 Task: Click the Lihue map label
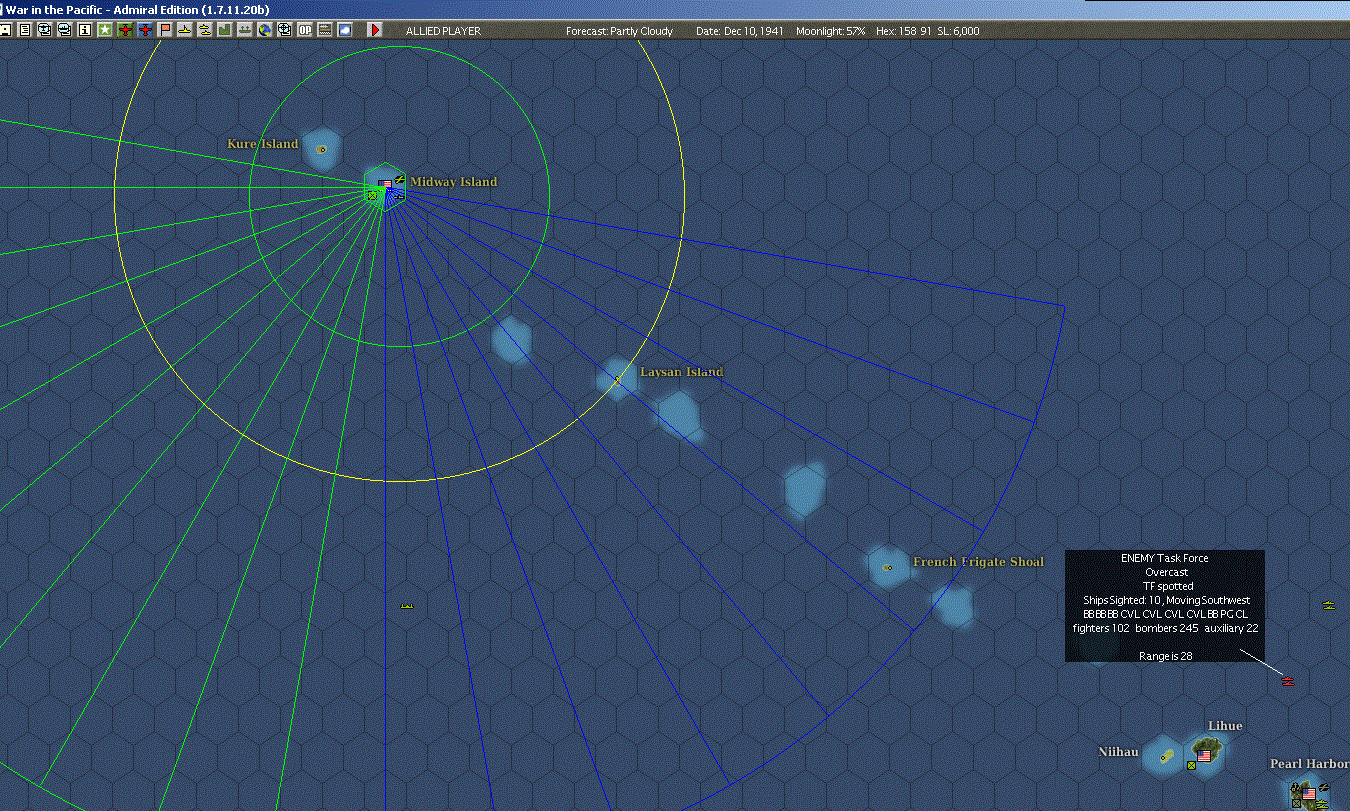[x=1225, y=726]
